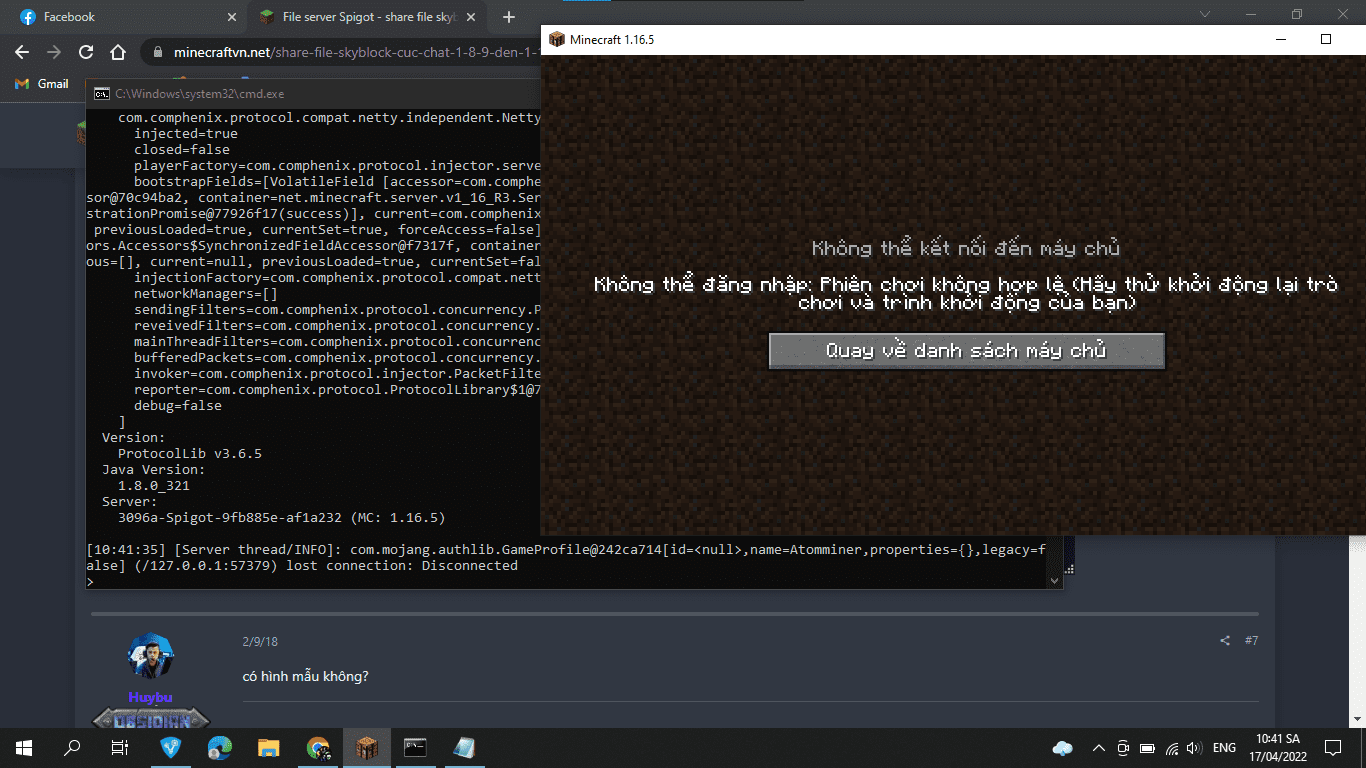
Task: Open Windows Search from the taskbar
Action: click(x=72, y=748)
